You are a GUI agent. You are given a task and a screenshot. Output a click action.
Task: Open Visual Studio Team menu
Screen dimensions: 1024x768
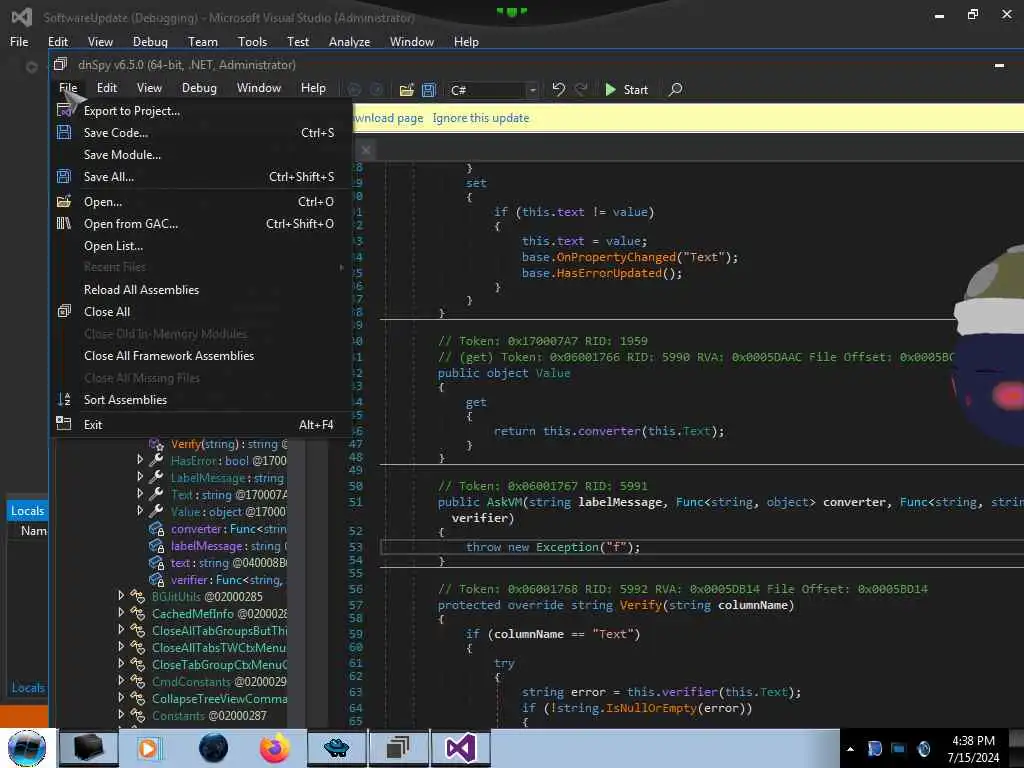202,42
